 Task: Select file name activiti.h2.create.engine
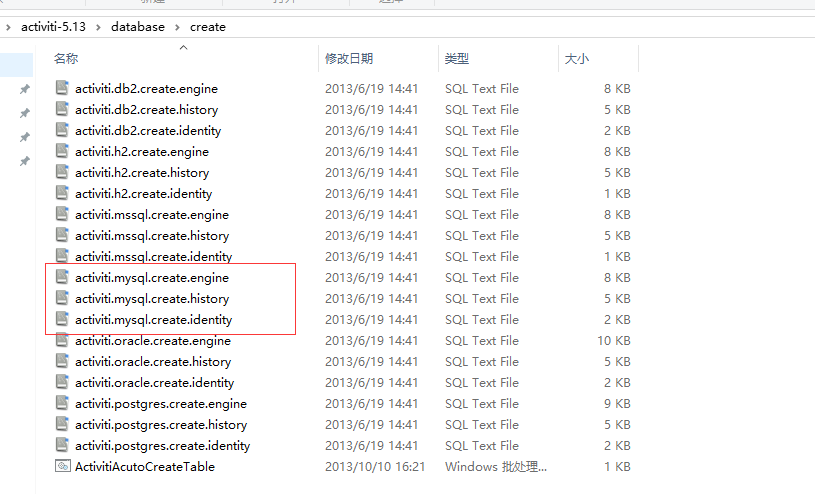(142, 152)
